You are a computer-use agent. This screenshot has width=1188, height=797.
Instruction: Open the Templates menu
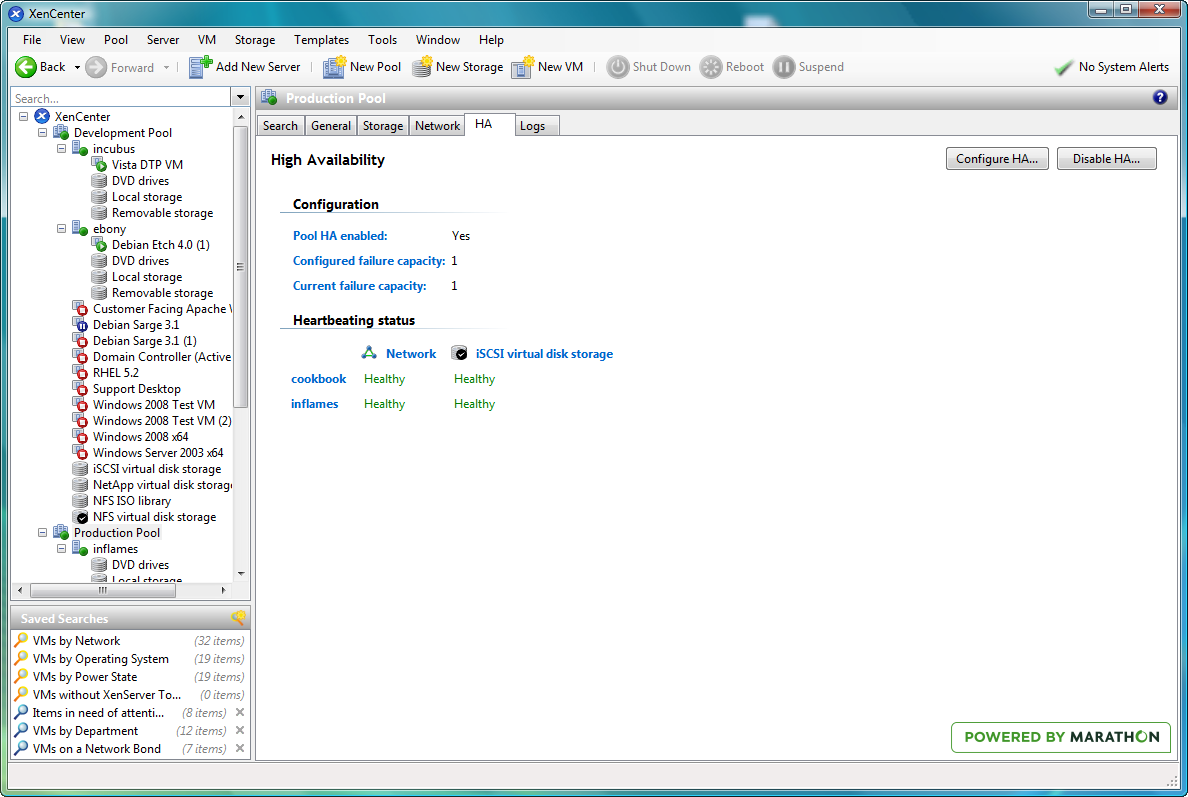click(321, 40)
